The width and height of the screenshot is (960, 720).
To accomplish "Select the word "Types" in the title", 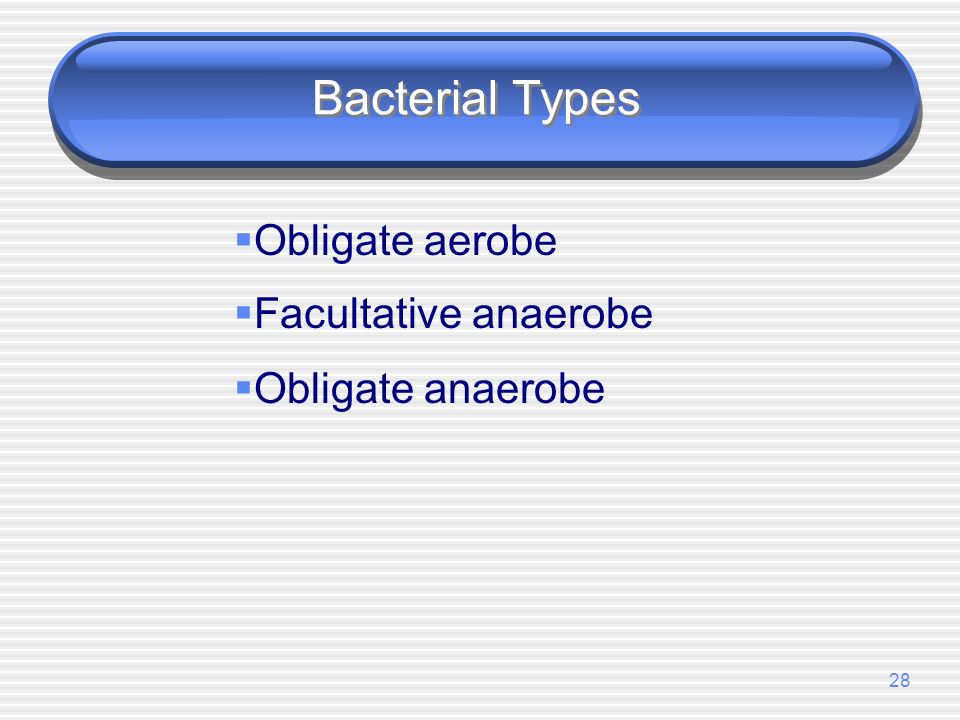I will tap(576, 99).
